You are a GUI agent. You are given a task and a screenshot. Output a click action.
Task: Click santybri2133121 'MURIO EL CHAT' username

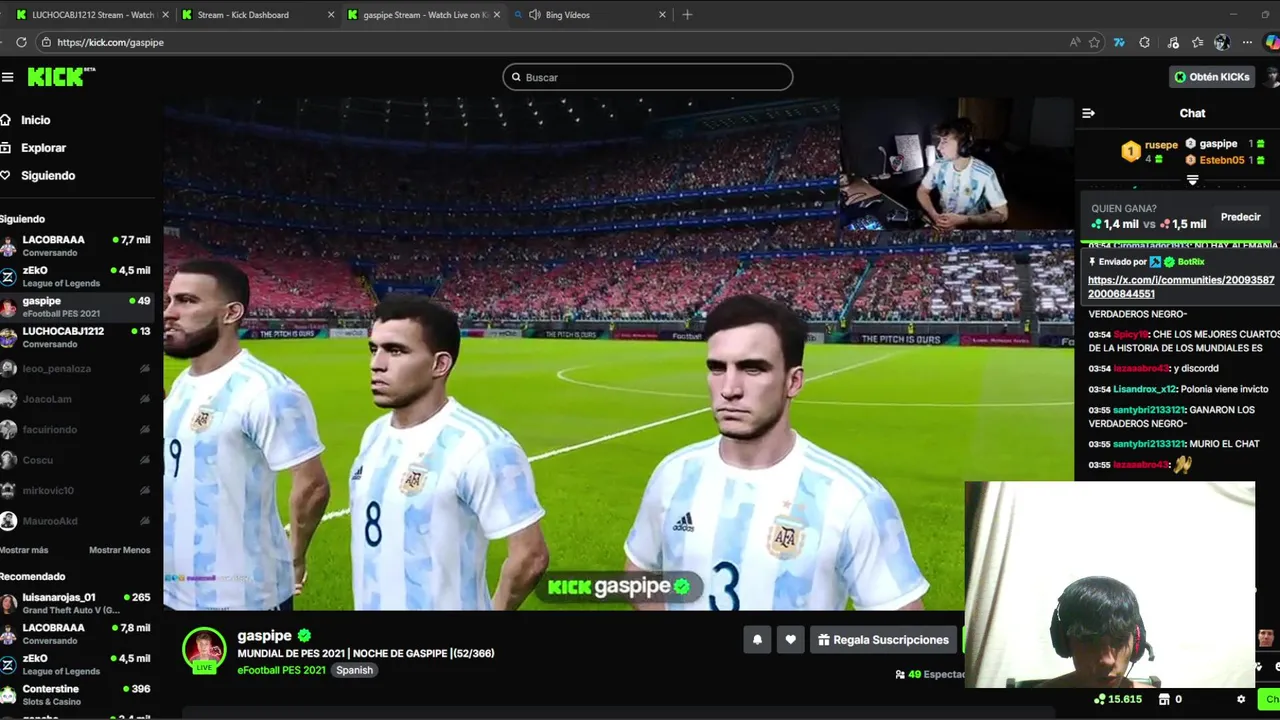click(x=1148, y=444)
